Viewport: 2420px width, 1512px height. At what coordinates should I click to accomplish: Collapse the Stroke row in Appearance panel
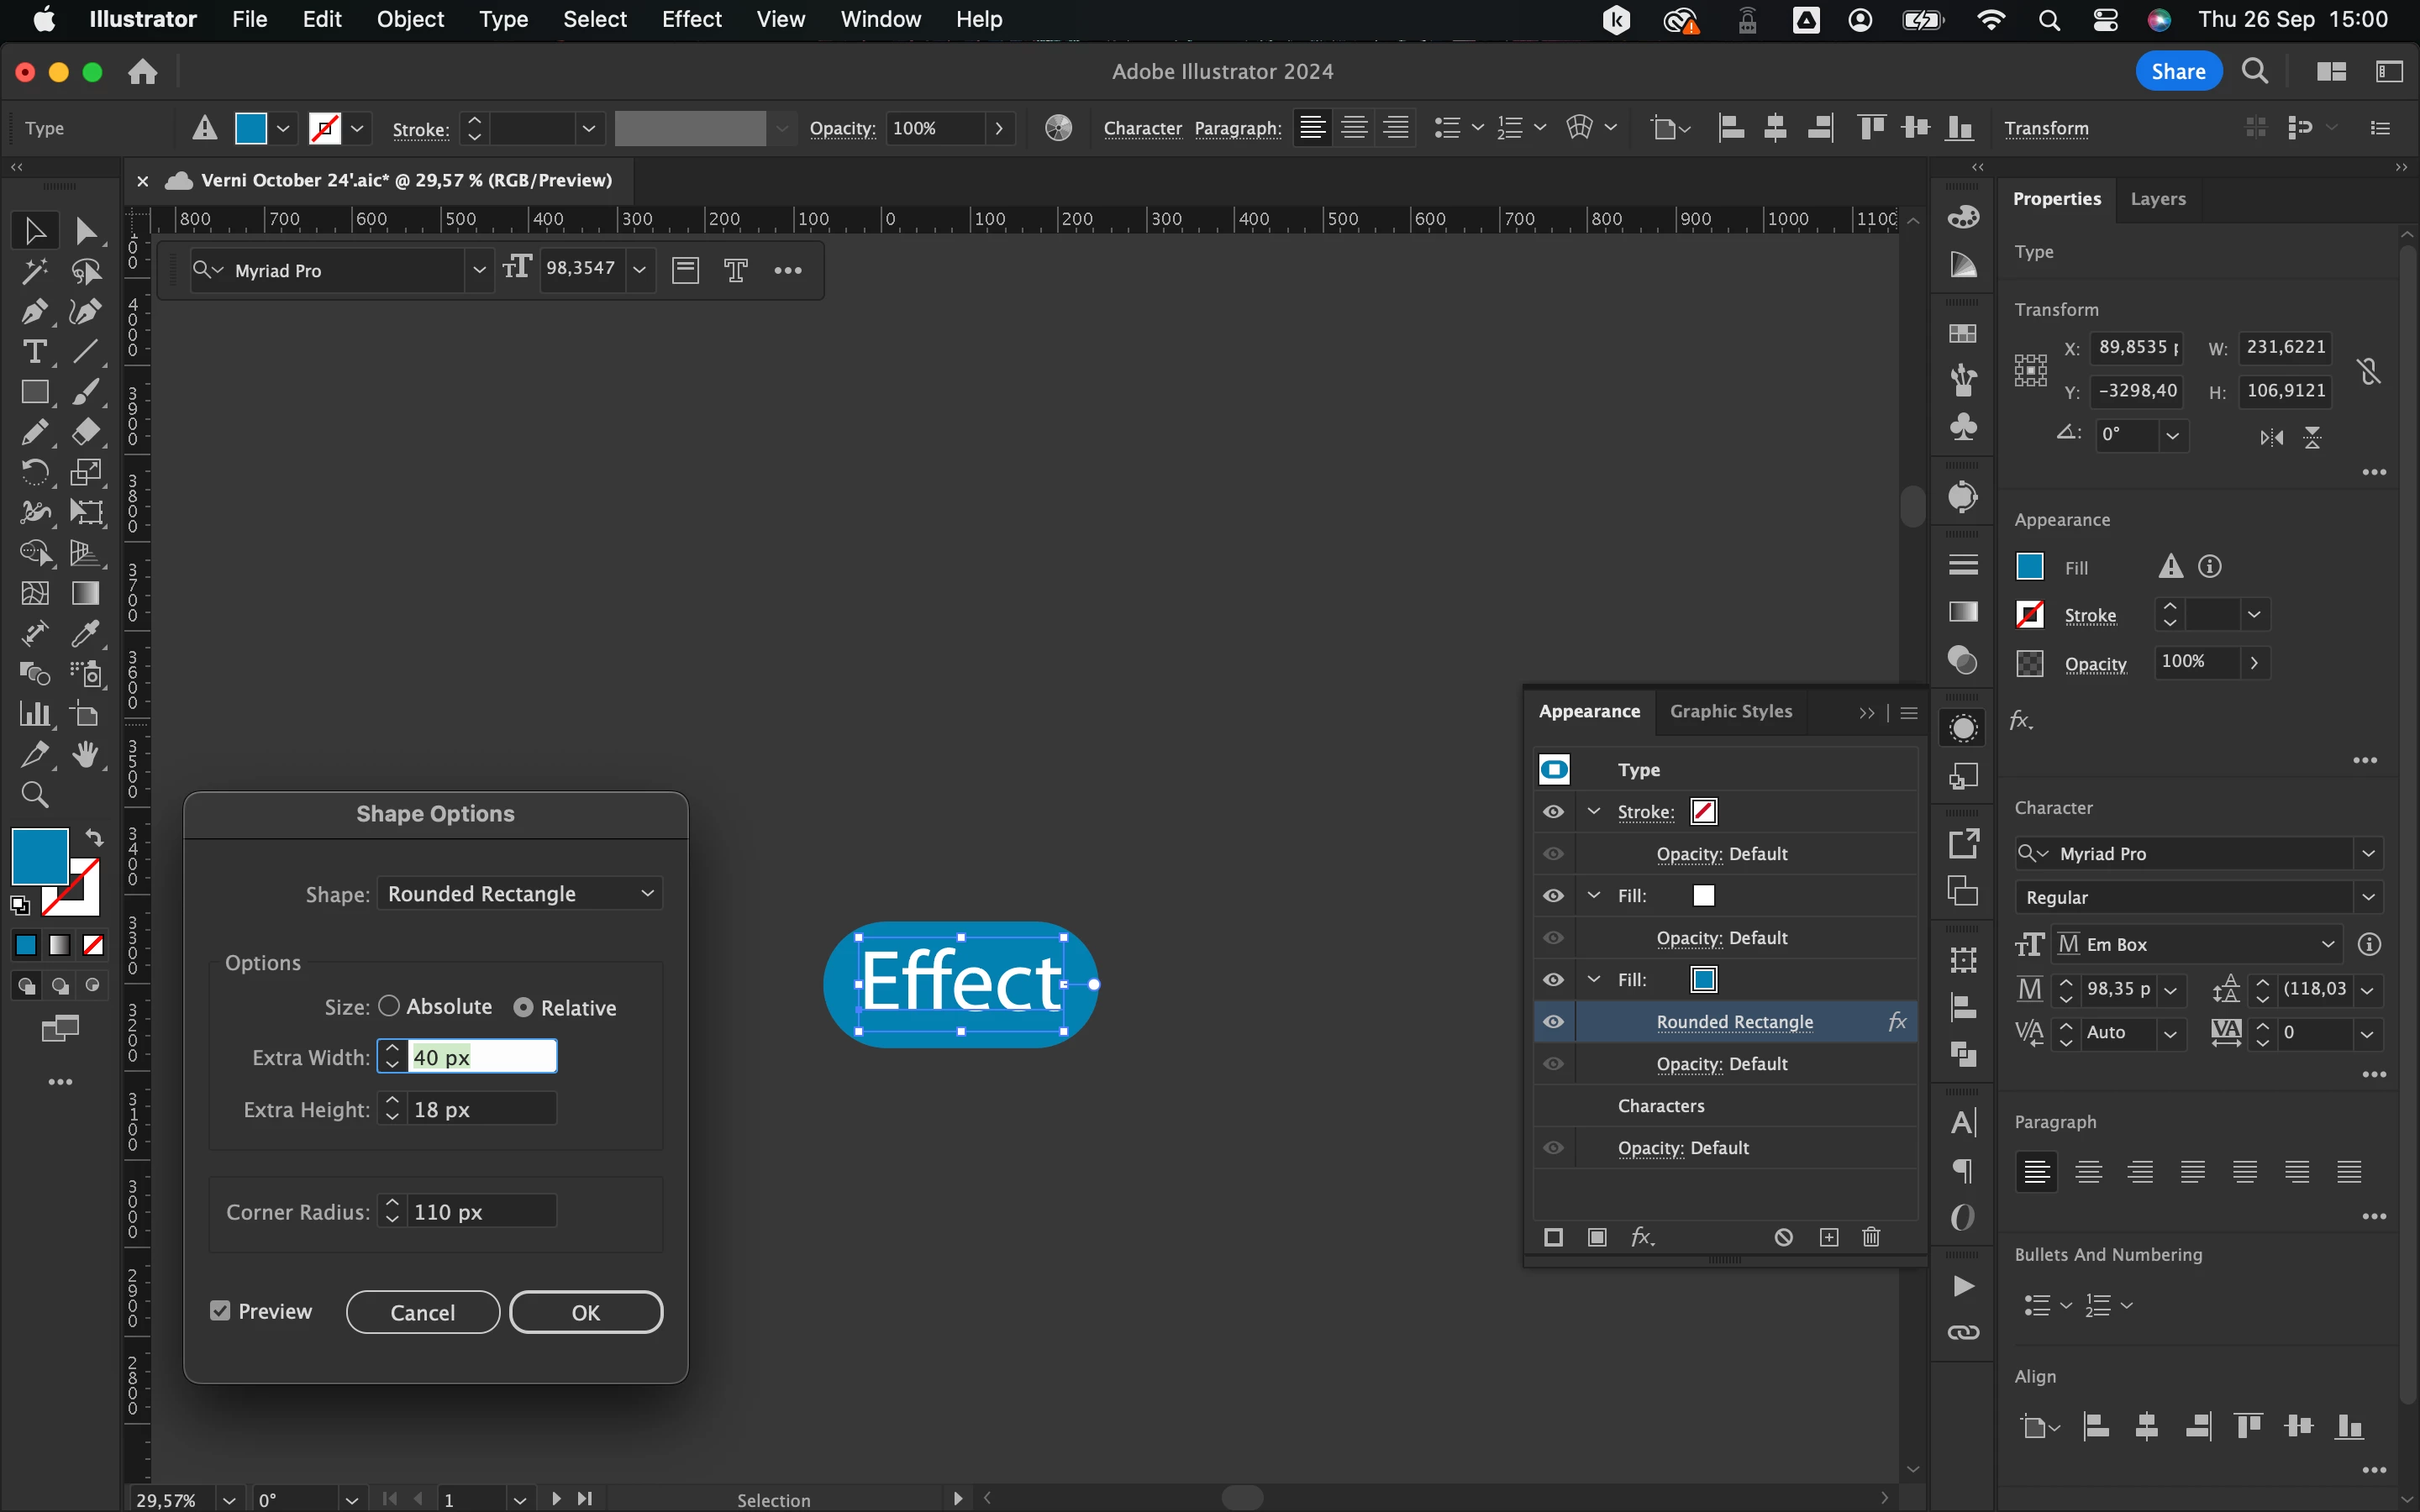(1594, 812)
